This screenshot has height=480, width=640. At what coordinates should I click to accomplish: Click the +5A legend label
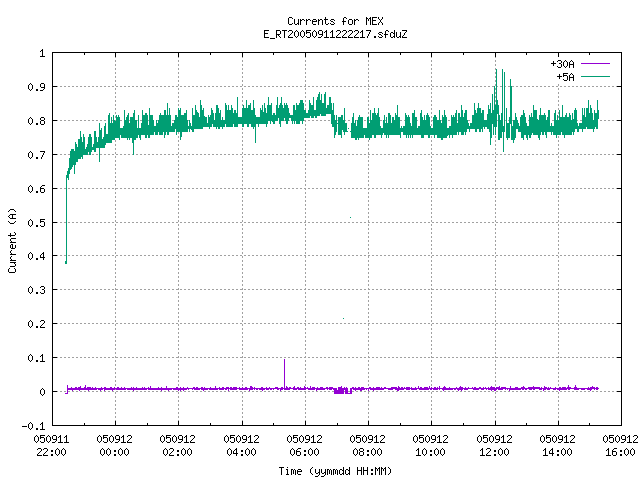point(565,77)
